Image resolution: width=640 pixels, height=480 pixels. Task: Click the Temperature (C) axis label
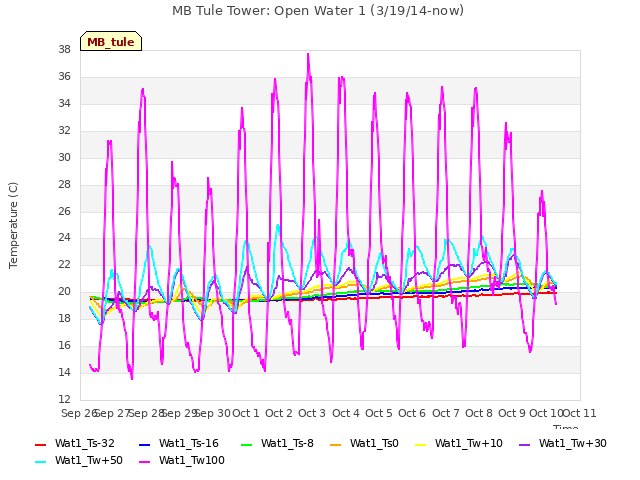[13, 225]
